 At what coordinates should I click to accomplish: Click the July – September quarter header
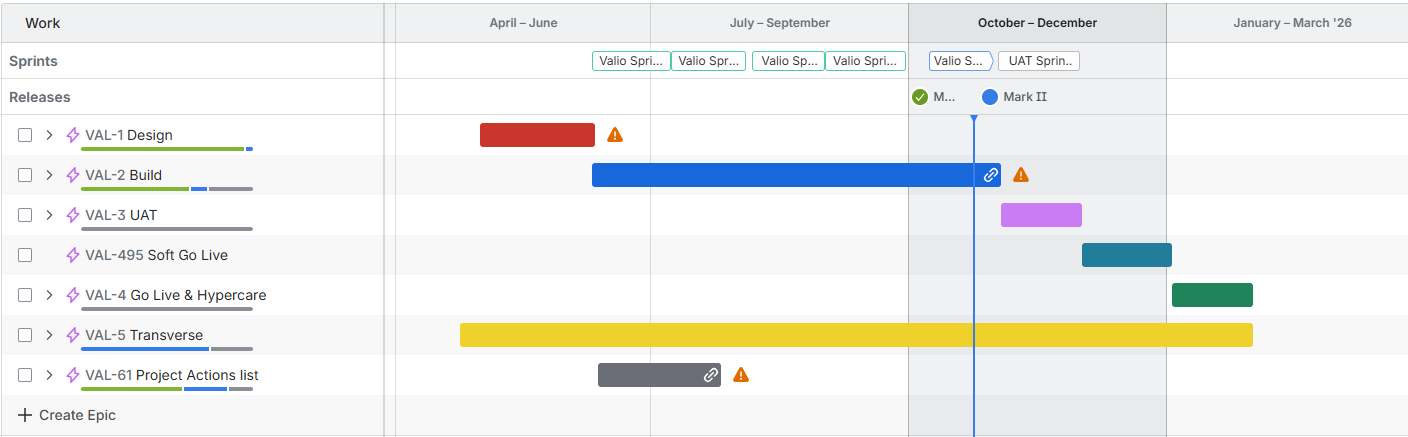(x=779, y=23)
